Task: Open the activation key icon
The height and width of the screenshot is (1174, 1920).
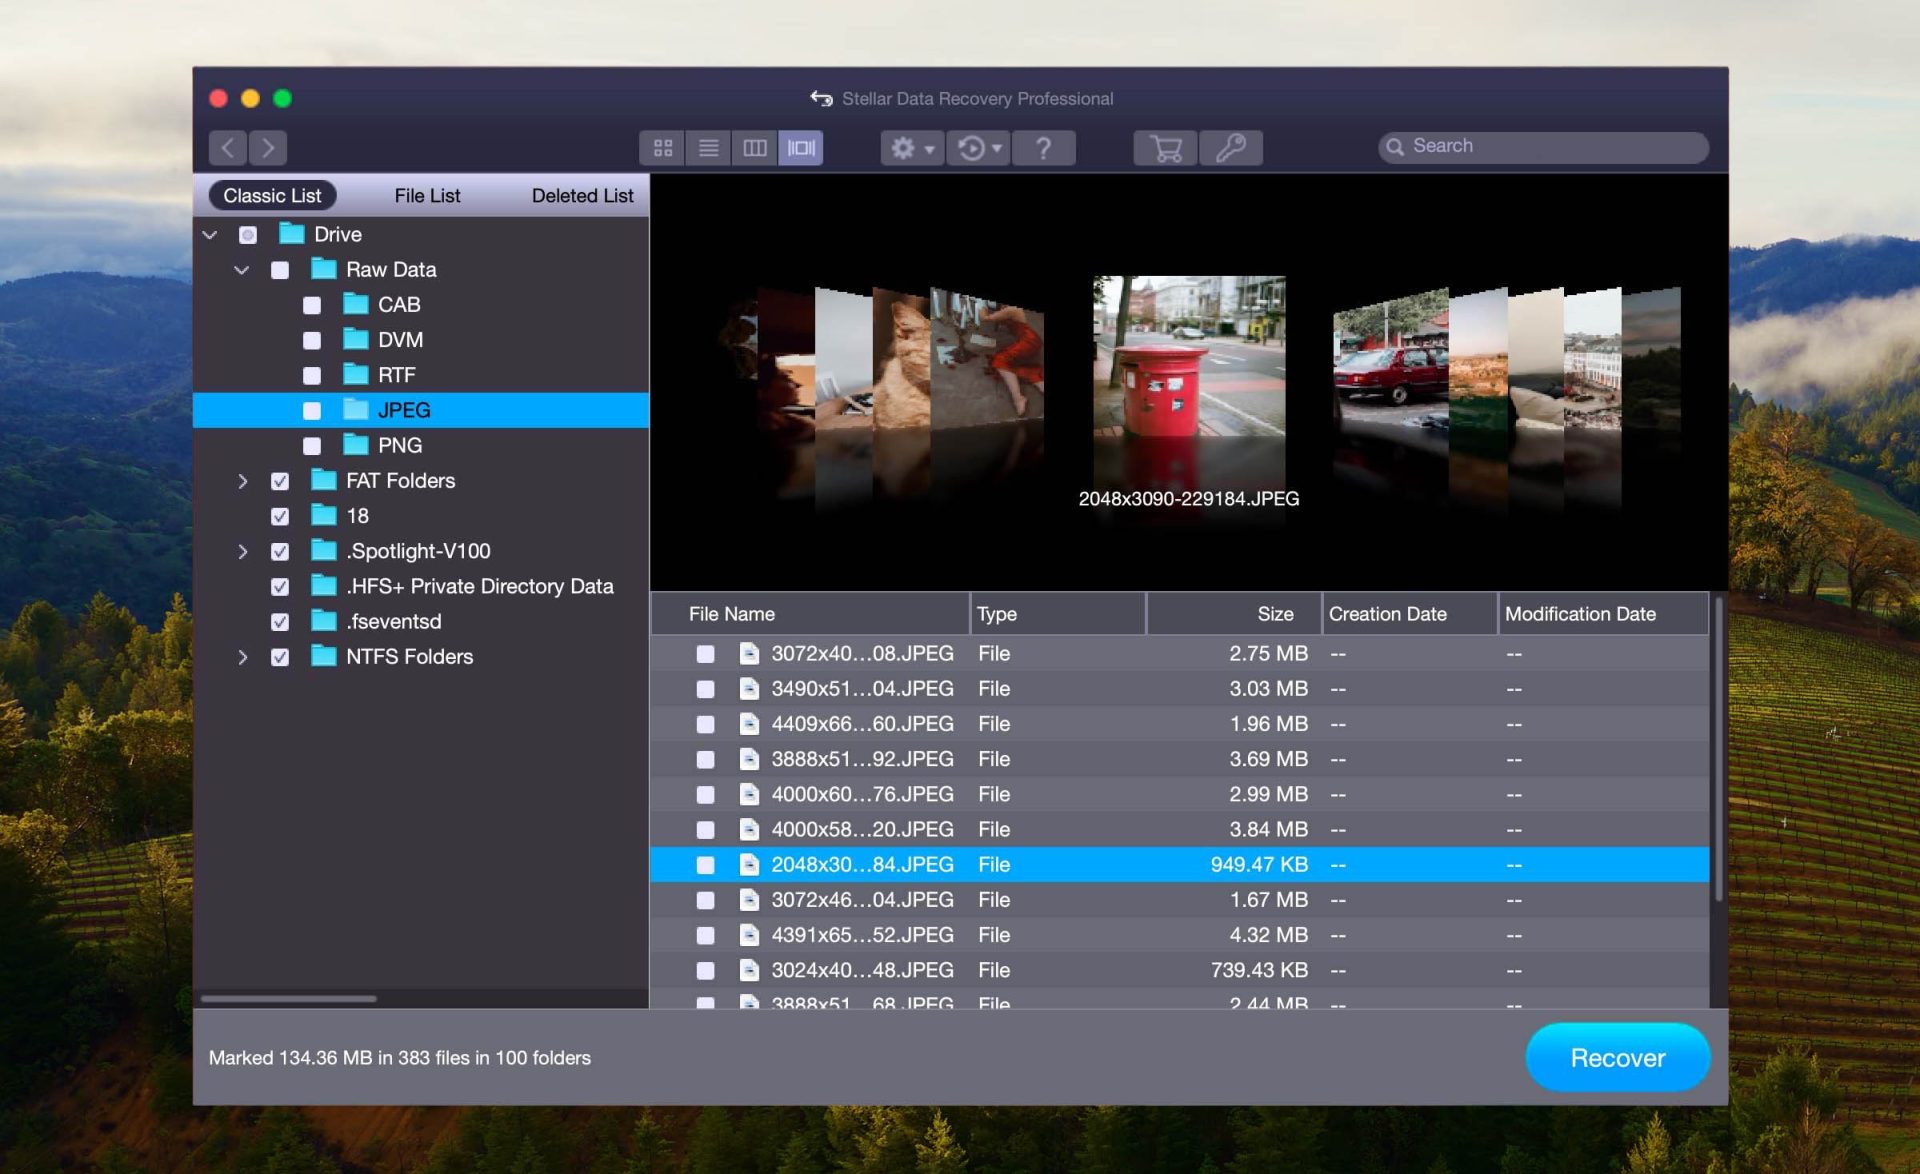Action: (1231, 147)
